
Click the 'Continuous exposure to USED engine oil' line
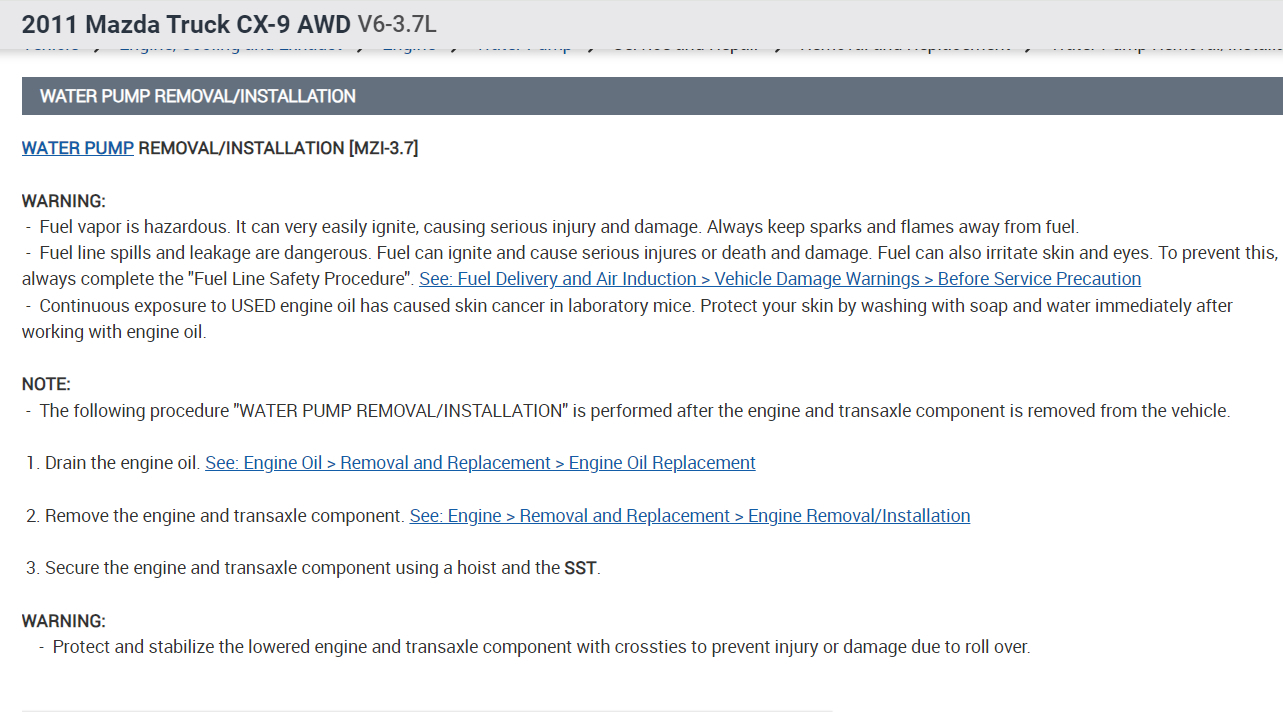(x=628, y=318)
